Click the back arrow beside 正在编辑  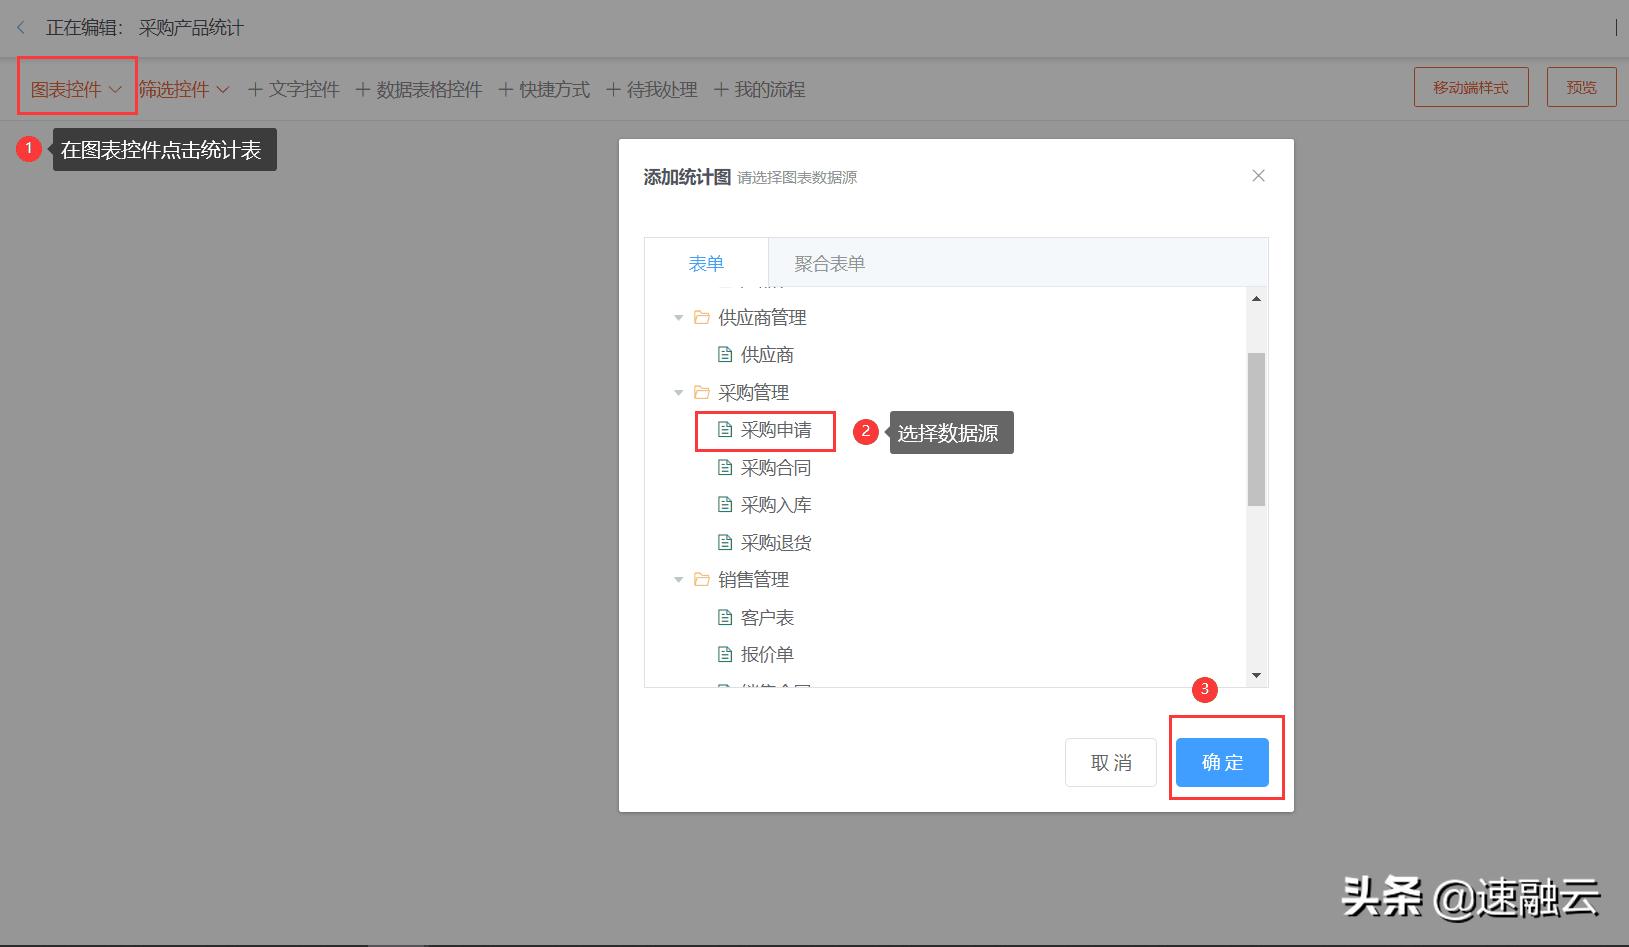point(20,27)
